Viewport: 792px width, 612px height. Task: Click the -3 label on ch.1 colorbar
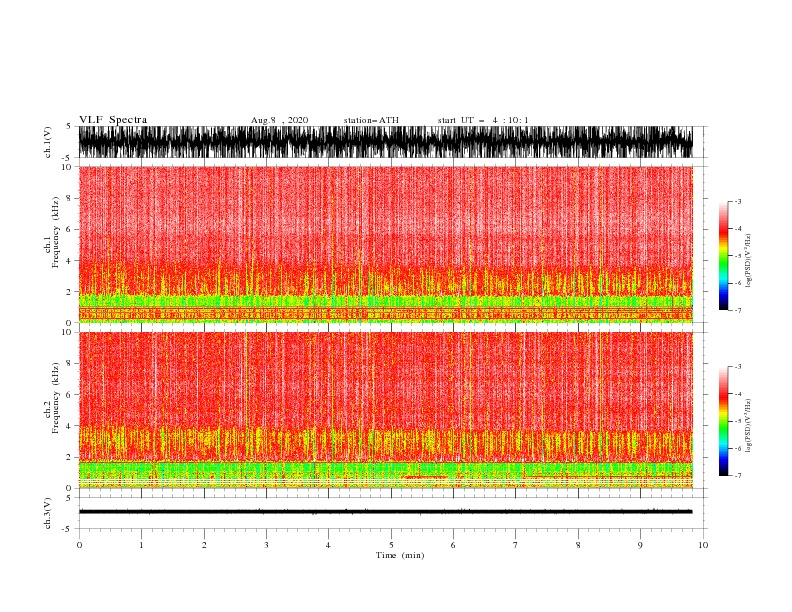(738, 202)
